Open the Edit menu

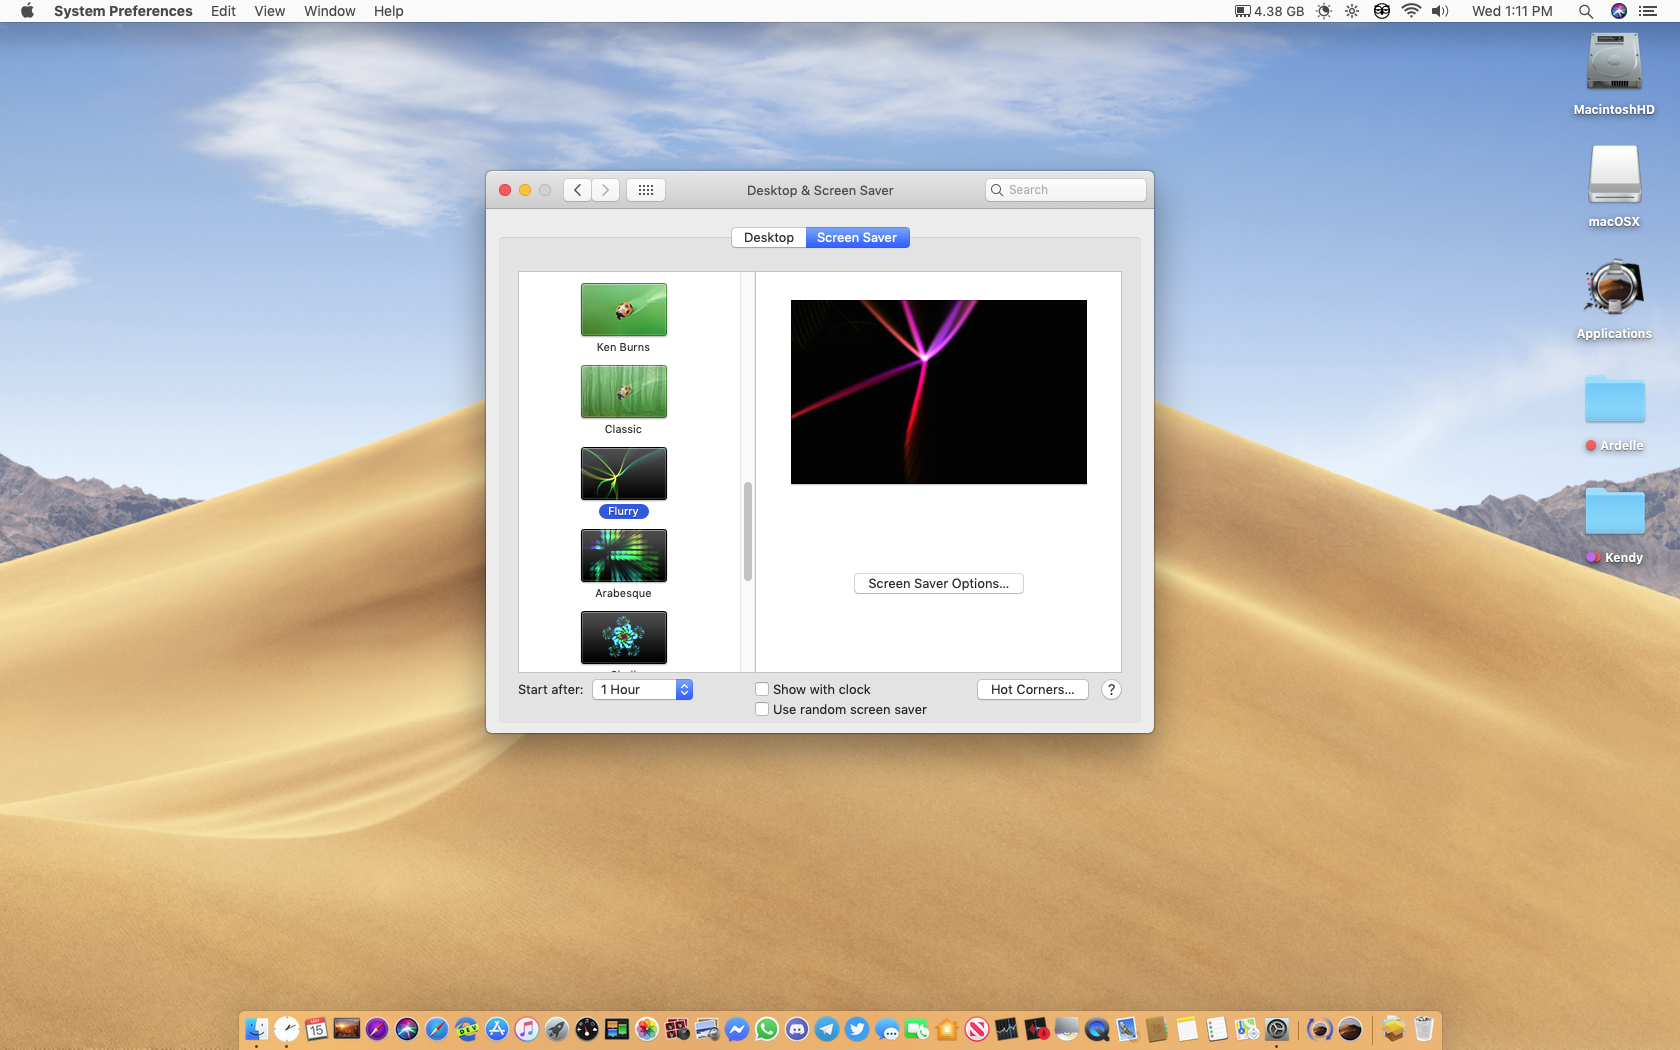223,11
